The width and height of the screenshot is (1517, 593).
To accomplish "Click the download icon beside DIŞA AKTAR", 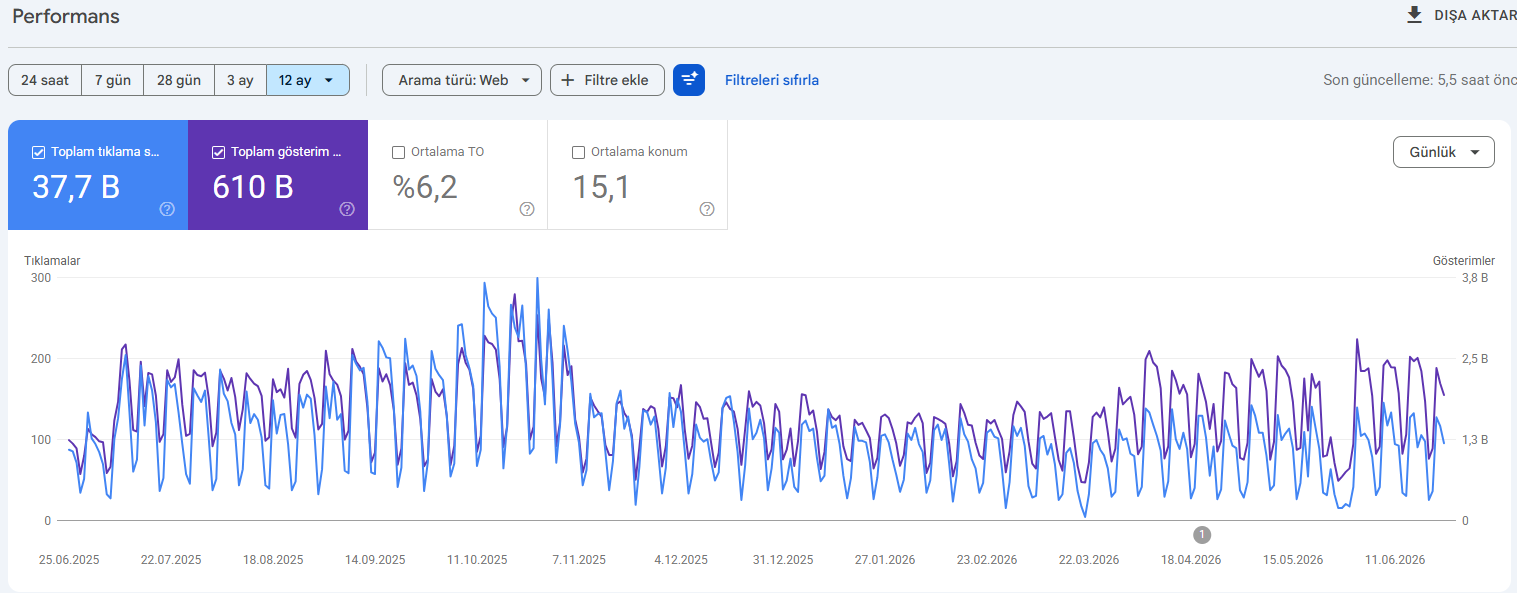I will 1414,15.
